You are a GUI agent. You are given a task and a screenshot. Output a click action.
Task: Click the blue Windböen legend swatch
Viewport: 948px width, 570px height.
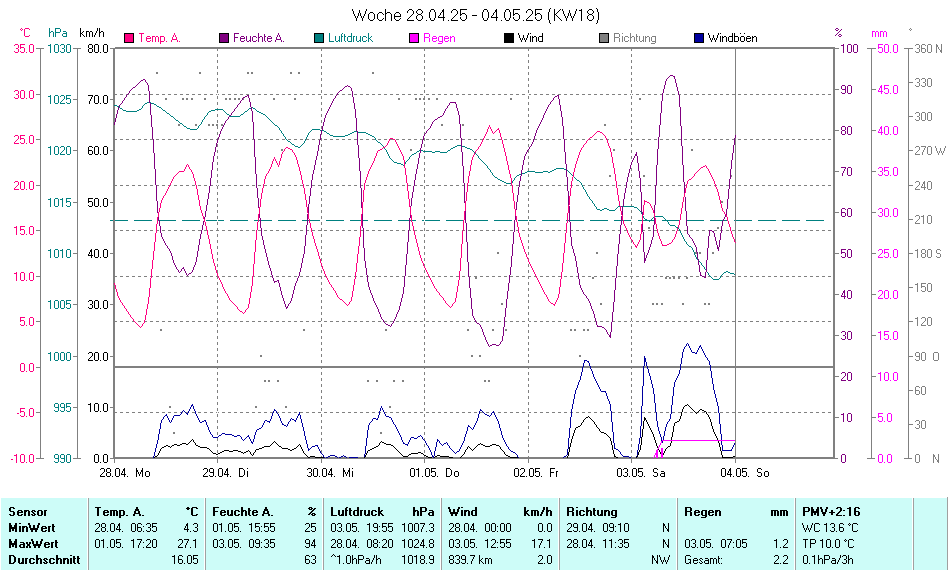699,38
